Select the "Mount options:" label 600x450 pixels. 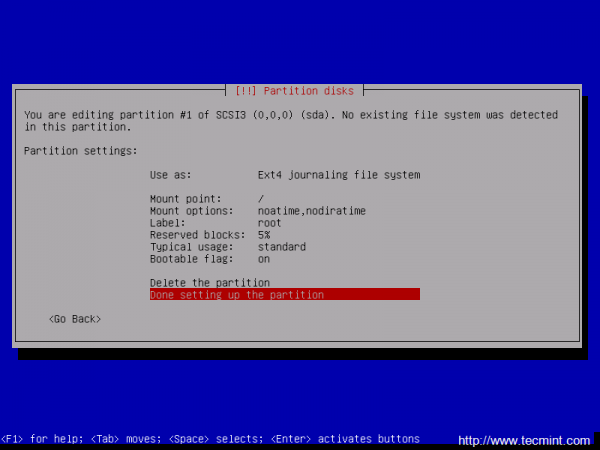click(x=191, y=211)
